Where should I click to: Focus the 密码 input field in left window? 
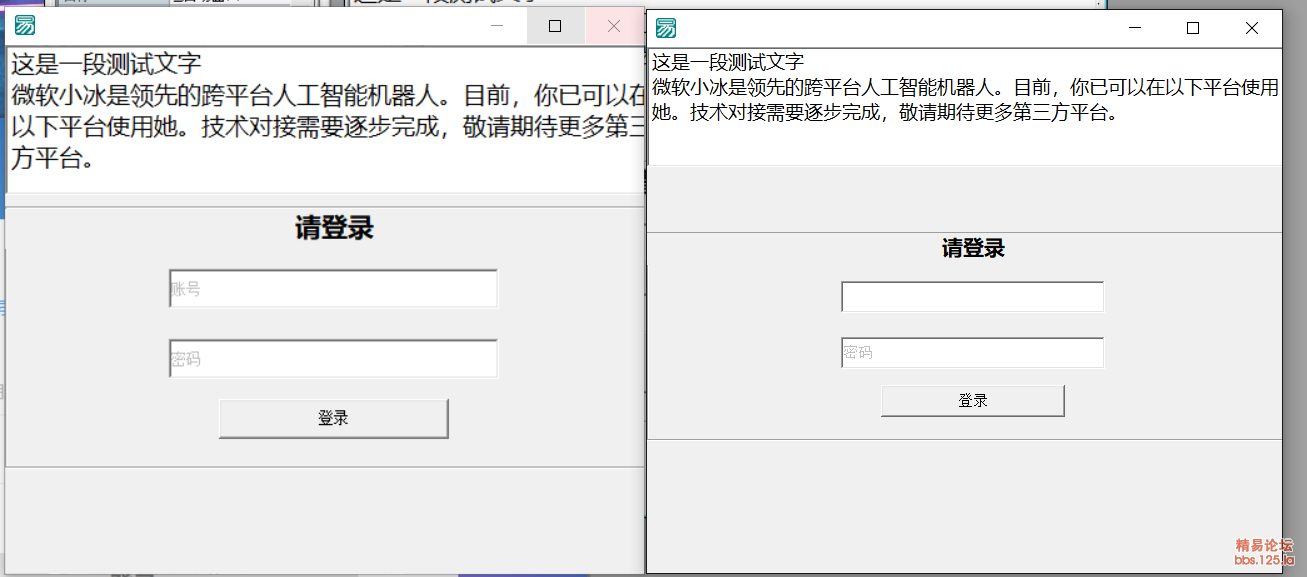click(x=333, y=359)
